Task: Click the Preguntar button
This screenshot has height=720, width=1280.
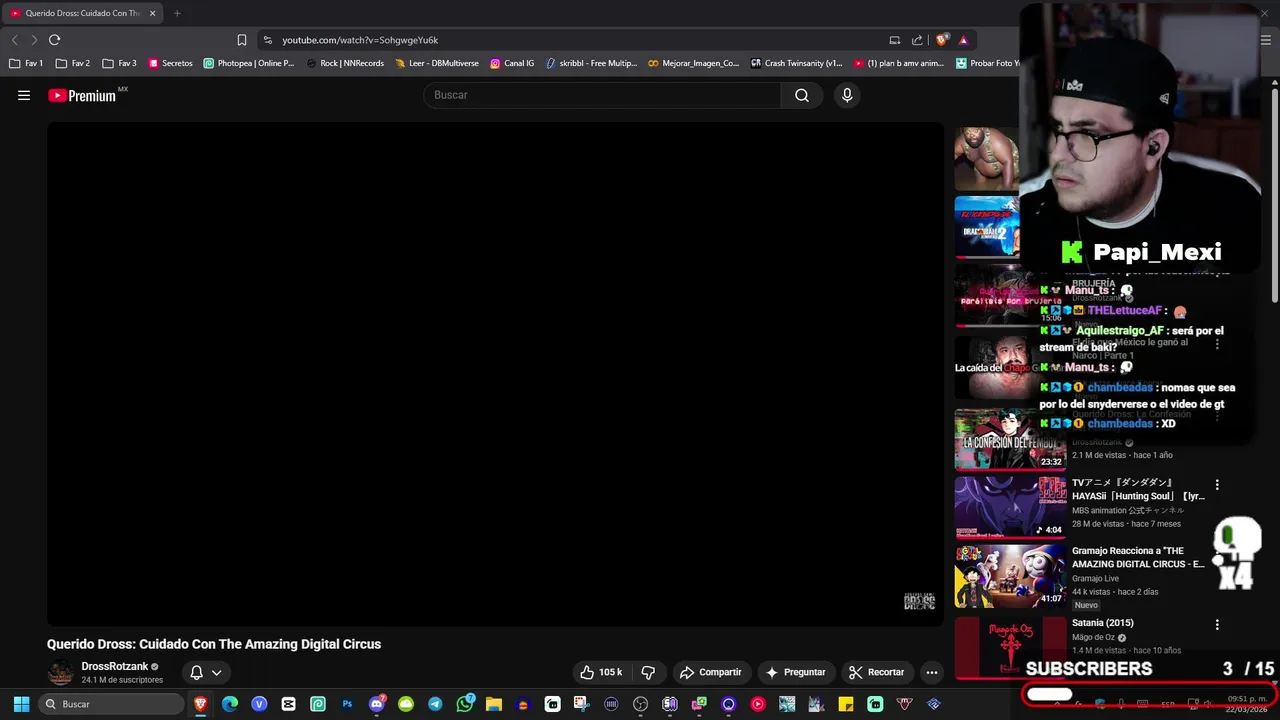Action: pos(795,672)
